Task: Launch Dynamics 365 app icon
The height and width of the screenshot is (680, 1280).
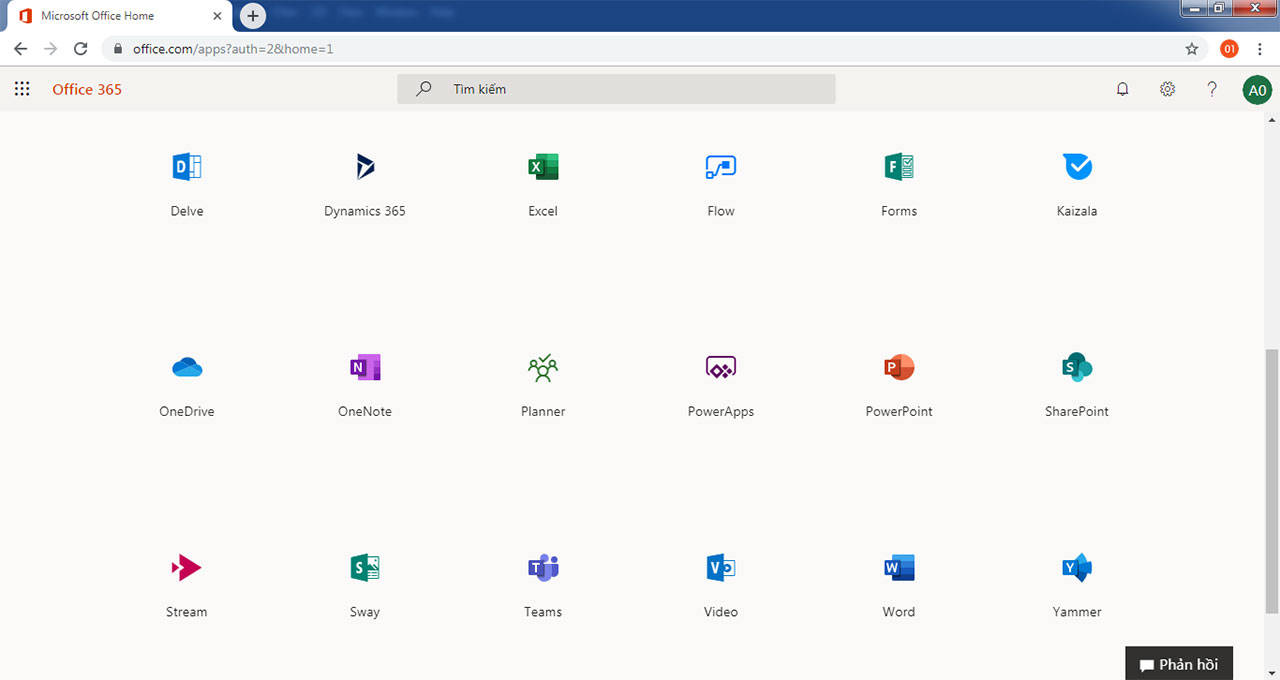Action: tap(365, 167)
